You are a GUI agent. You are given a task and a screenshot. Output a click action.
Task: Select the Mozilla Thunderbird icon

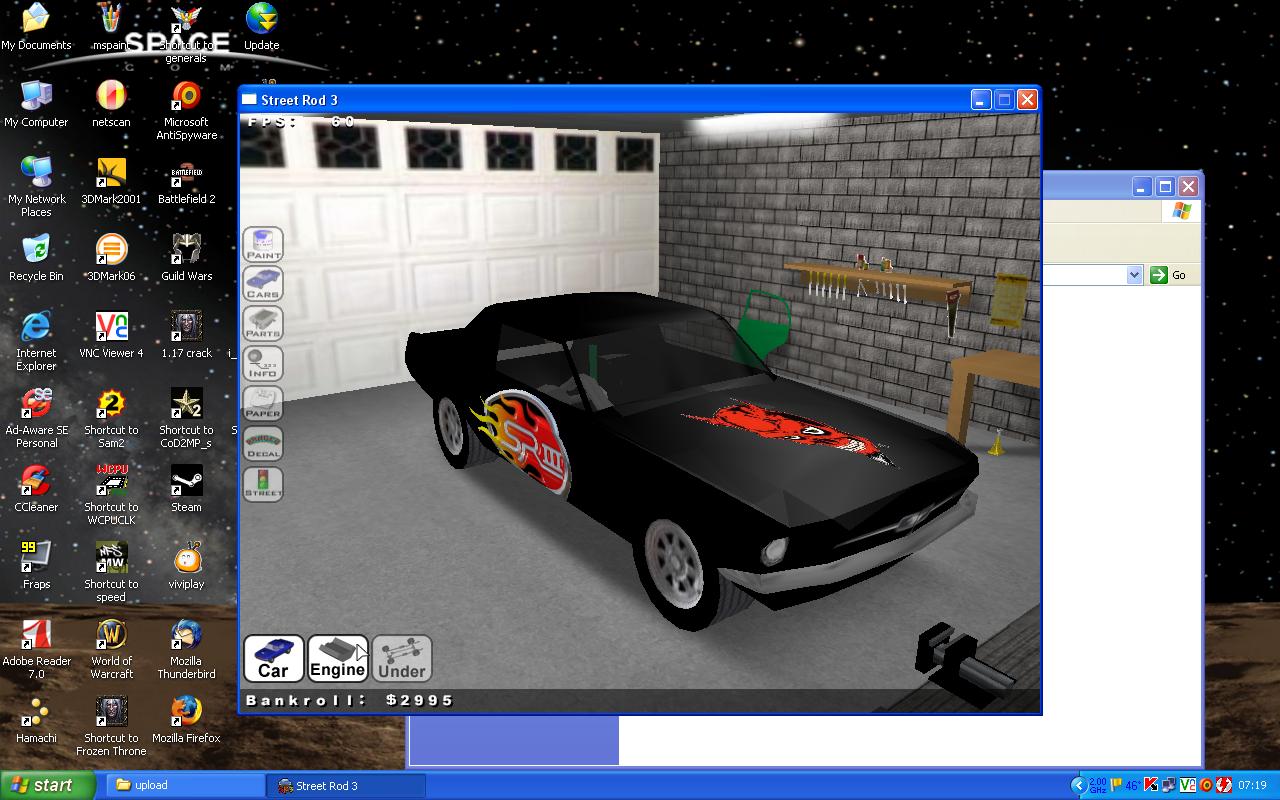[x=186, y=649]
